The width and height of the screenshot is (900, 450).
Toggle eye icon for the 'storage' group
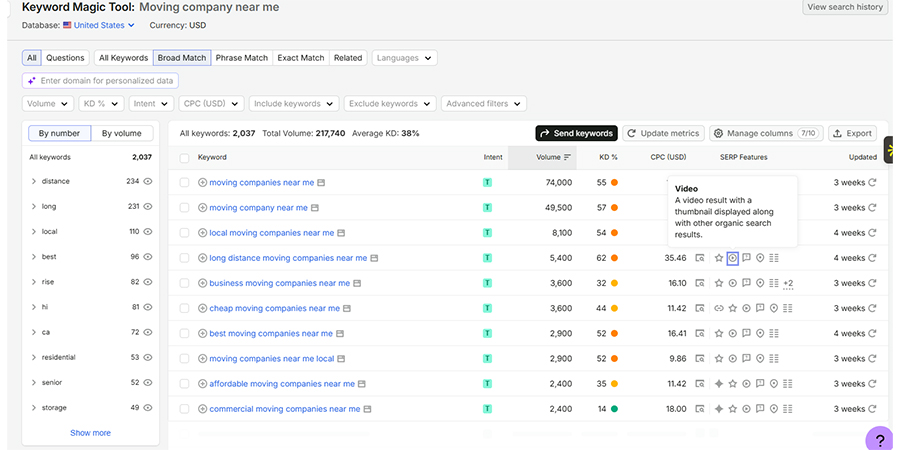pyautogui.click(x=148, y=408)
